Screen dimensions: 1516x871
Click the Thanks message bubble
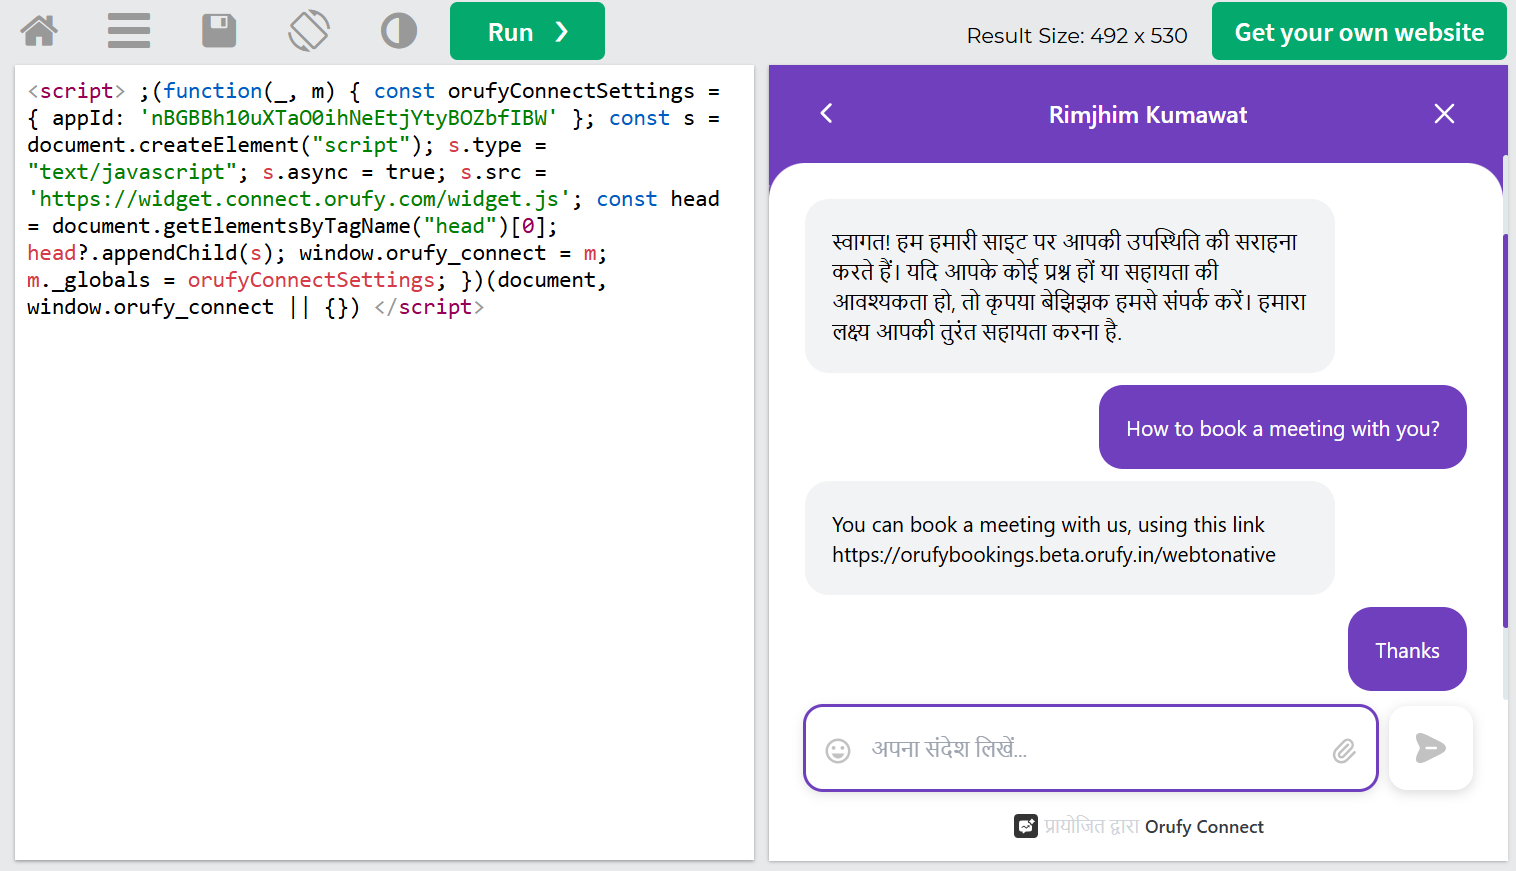click(1406, 650)
